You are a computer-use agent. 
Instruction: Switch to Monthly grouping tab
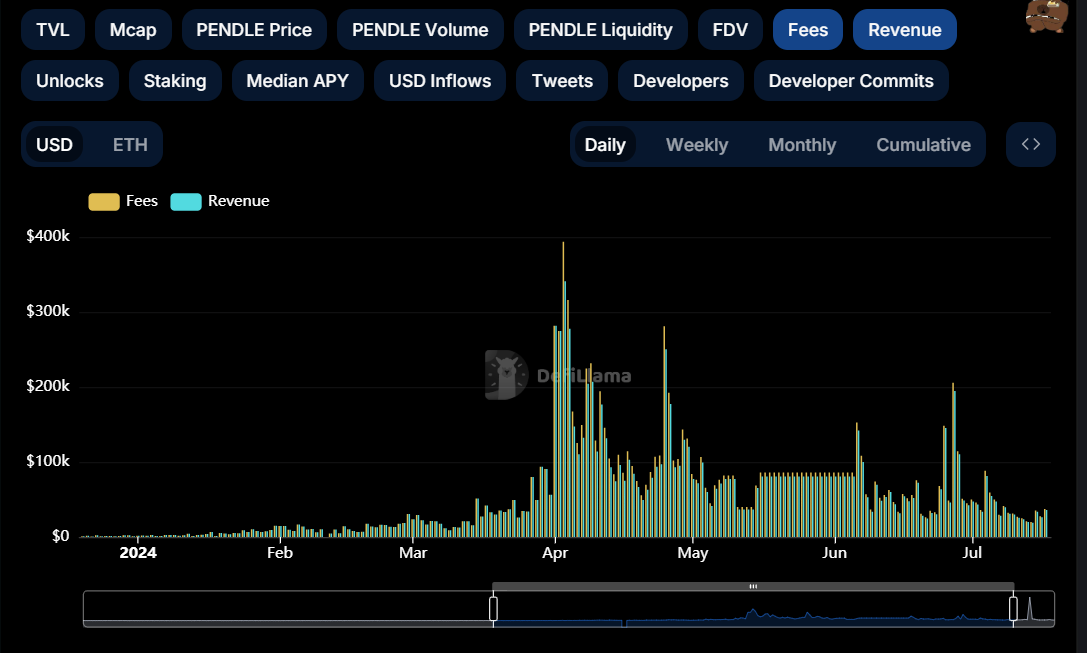tap(801, 145)
